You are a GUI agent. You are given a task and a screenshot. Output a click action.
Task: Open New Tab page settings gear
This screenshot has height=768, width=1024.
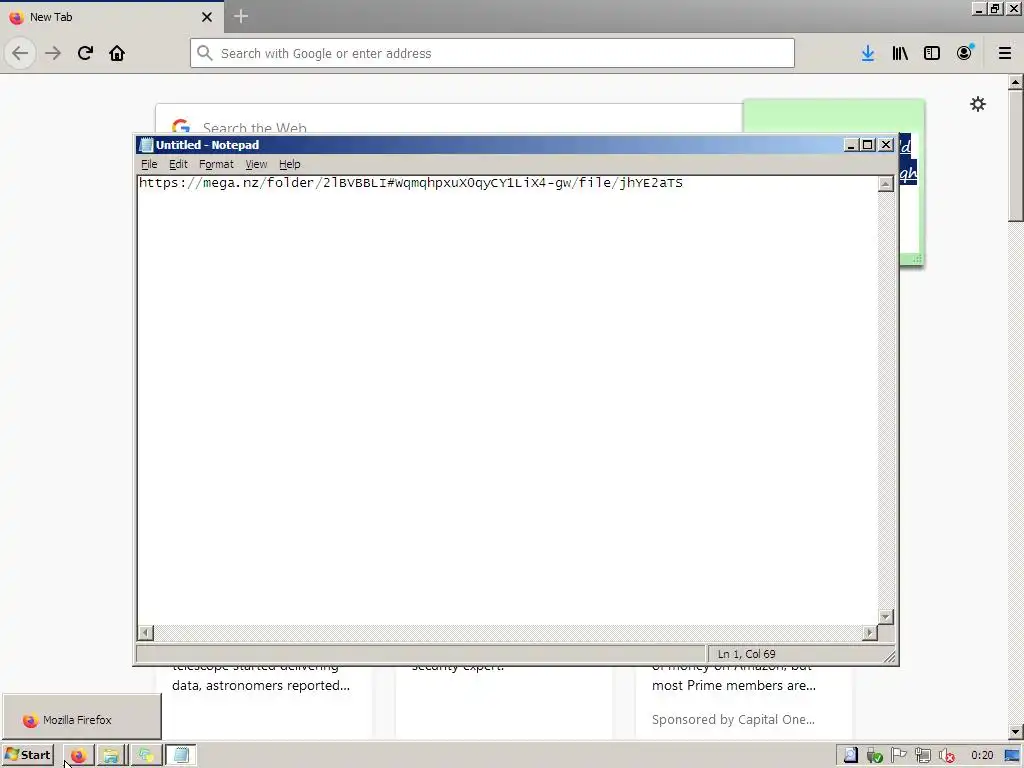pyautogui.click(x=978, y=104)
